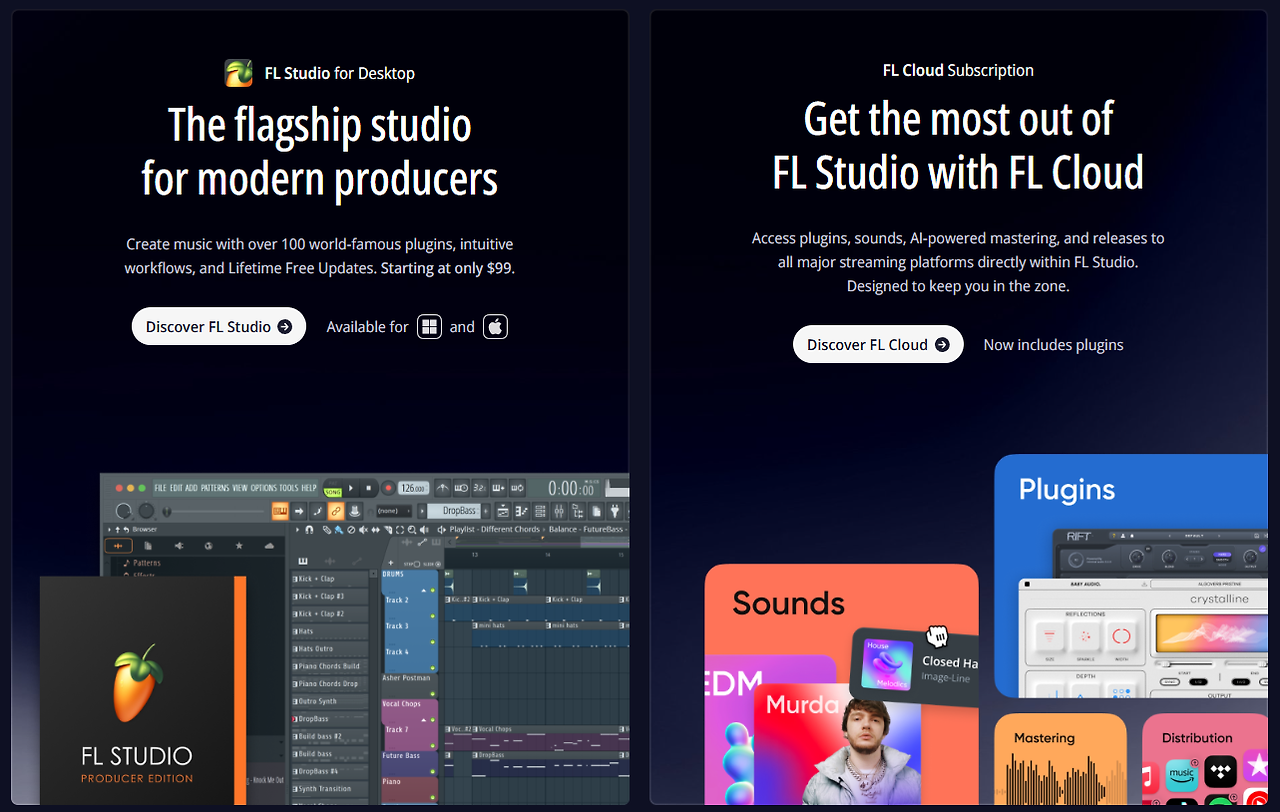Viewport: 1280px width, 812px height.
Task: Select Piano Chords Build in pattern list
Action: pos(329,666)
